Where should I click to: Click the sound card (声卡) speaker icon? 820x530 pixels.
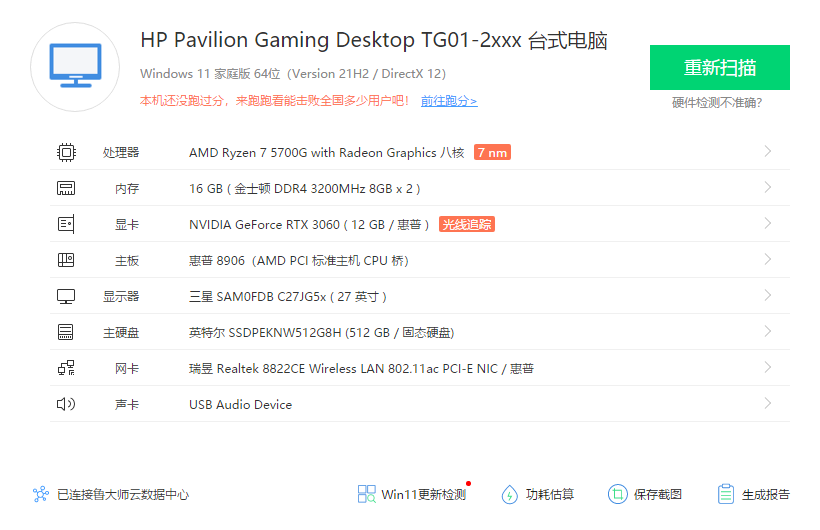66,404
